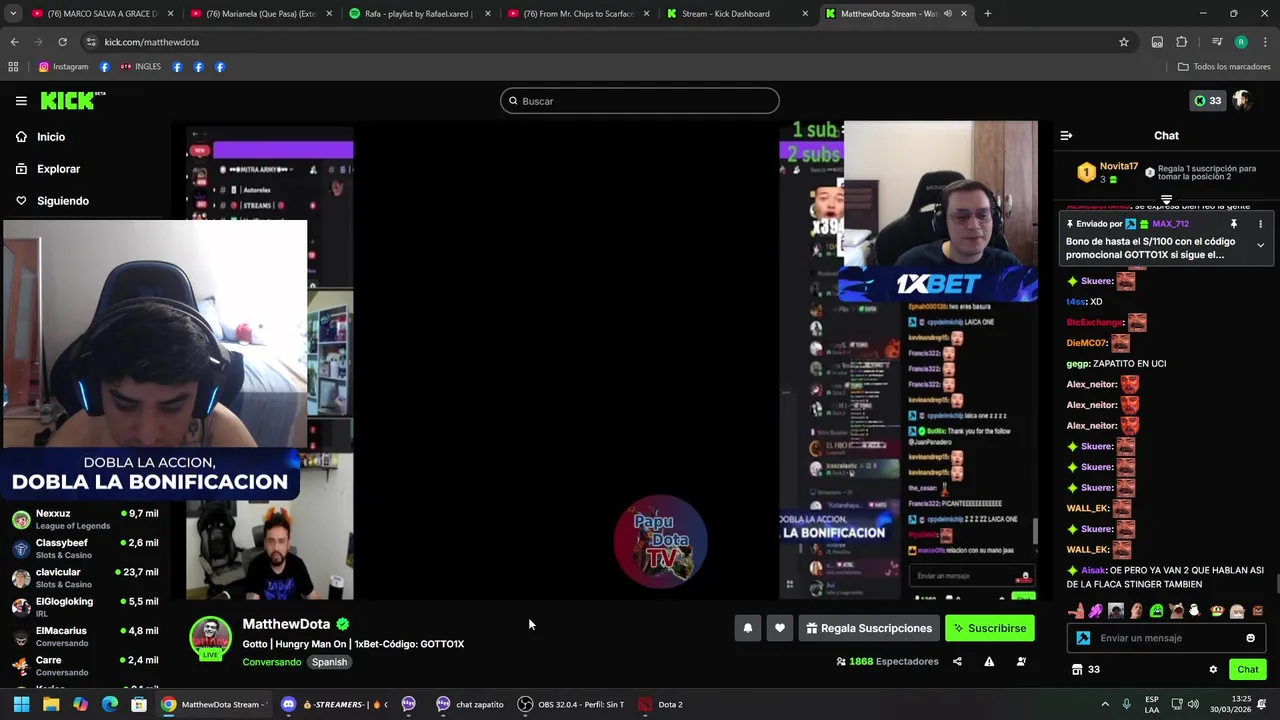This screenshot has width=1280, height=720.
Task: Switch to Stream - Kick Dashboard tab
Action: 737,14
